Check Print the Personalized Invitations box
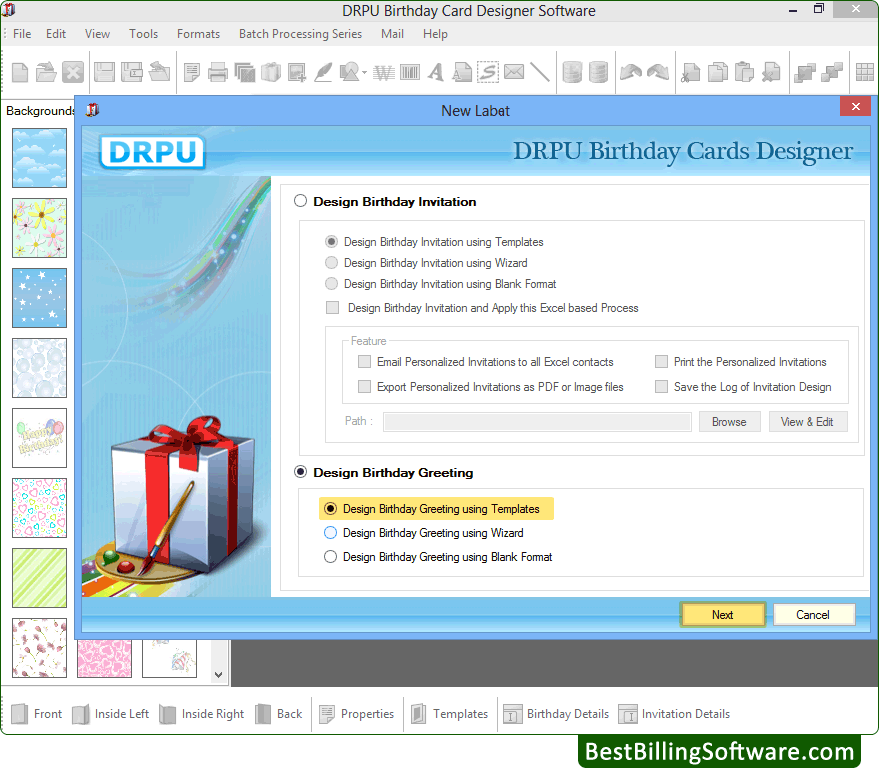 [x=661, y=362]
